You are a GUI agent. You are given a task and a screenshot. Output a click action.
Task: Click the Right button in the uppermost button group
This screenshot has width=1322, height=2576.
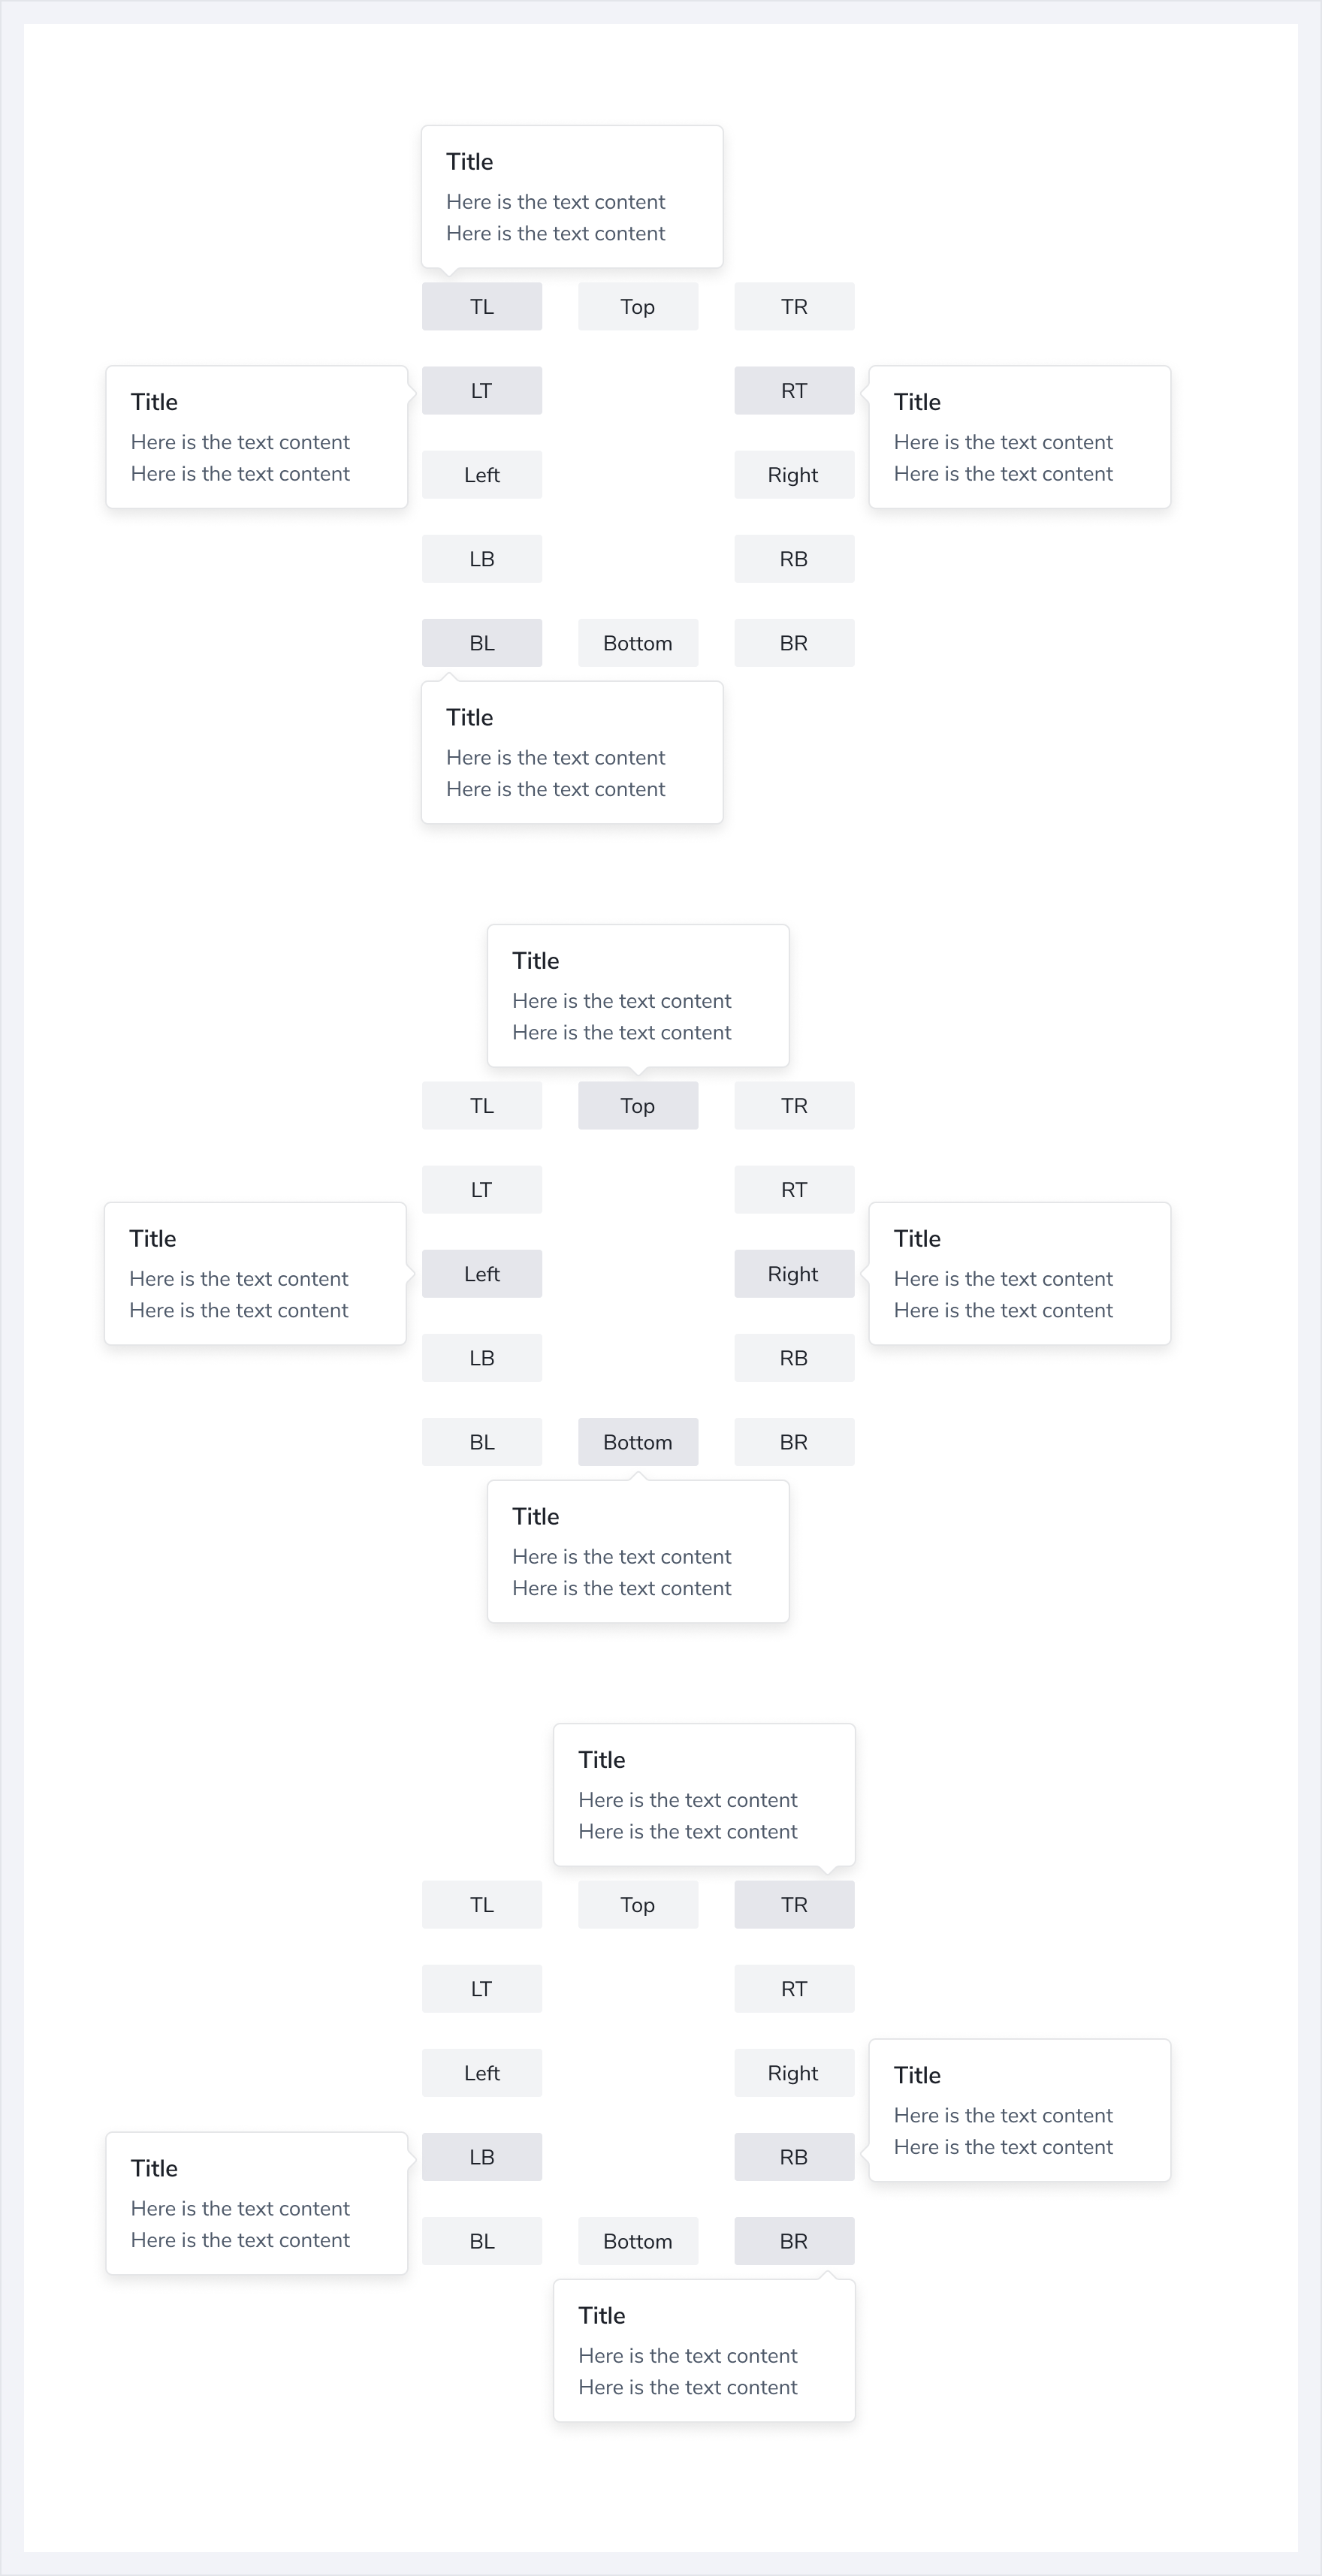pyautogui.click(x=793, y=474)
